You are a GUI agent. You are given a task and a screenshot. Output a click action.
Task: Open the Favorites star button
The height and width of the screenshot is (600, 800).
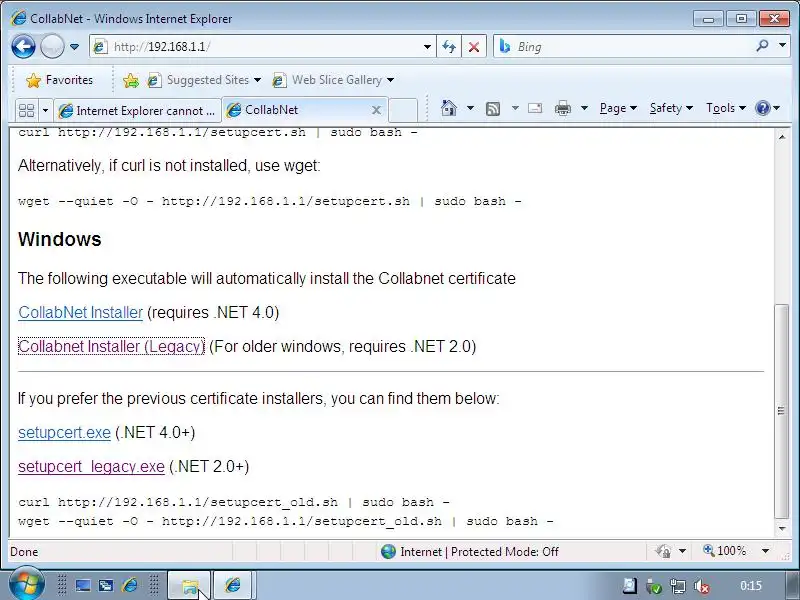[60, 80]
